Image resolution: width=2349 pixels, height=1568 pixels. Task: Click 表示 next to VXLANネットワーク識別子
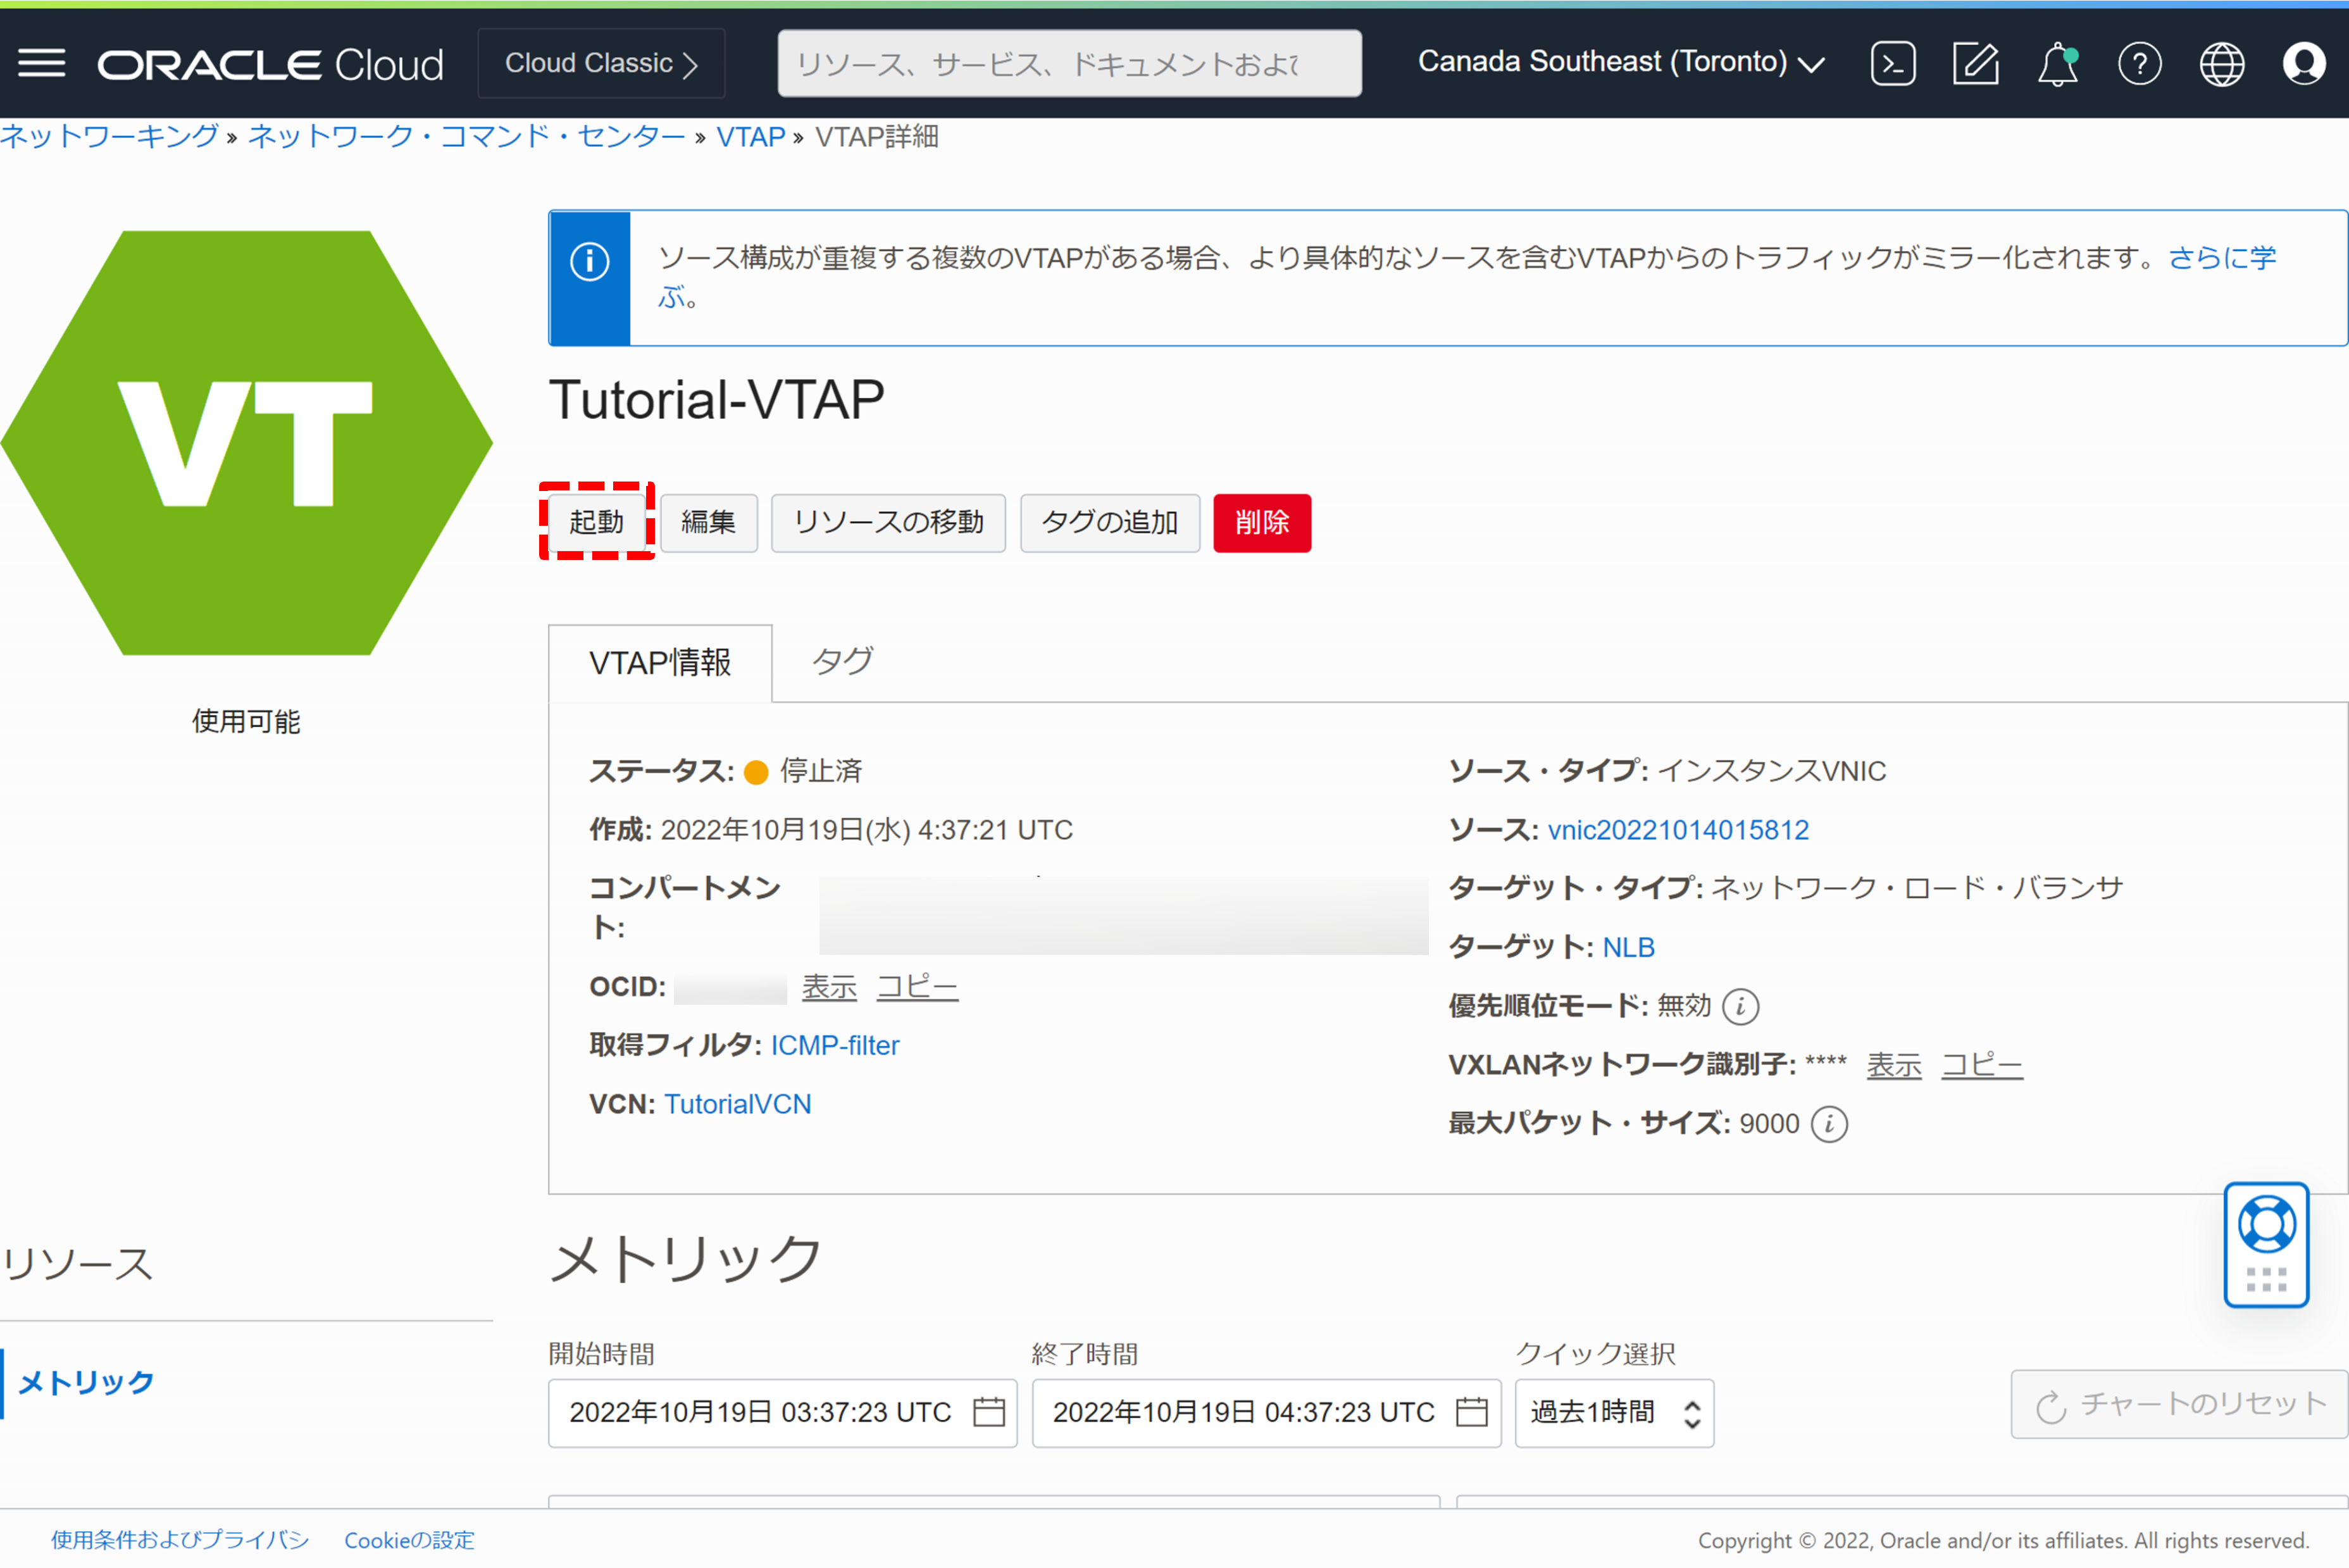pos(1894,1065)
